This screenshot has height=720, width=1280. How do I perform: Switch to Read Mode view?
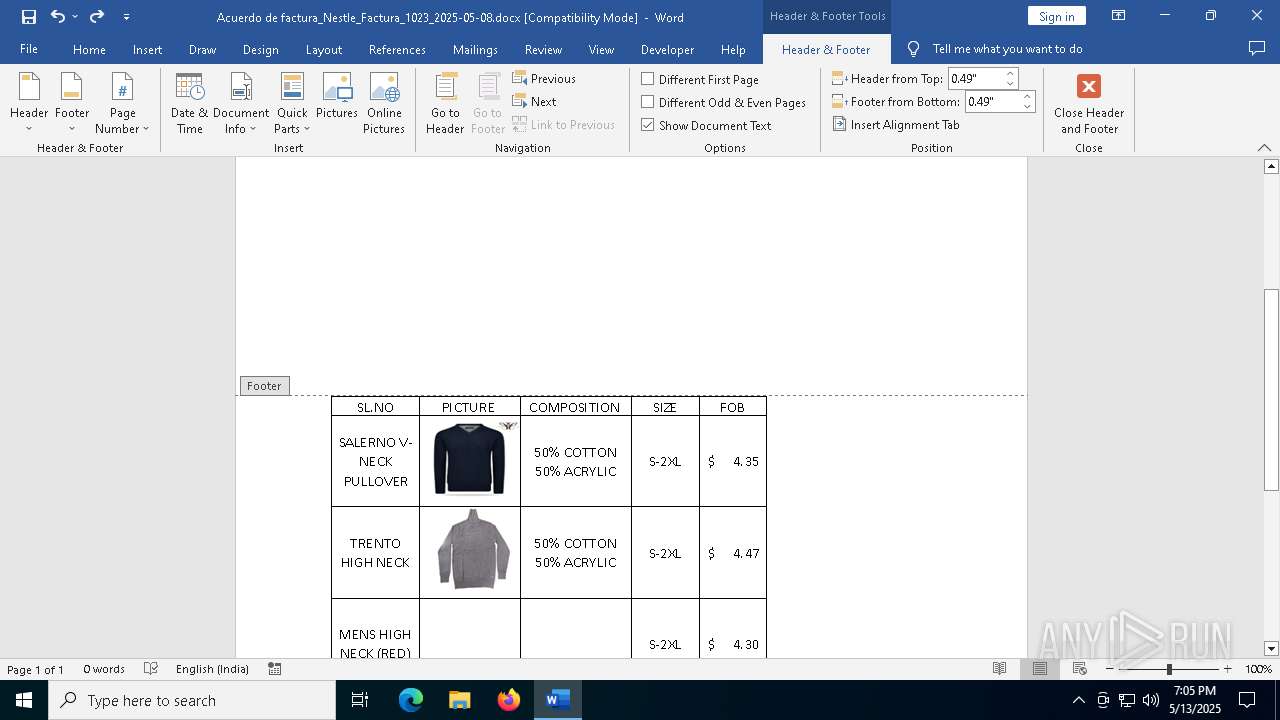999,669
